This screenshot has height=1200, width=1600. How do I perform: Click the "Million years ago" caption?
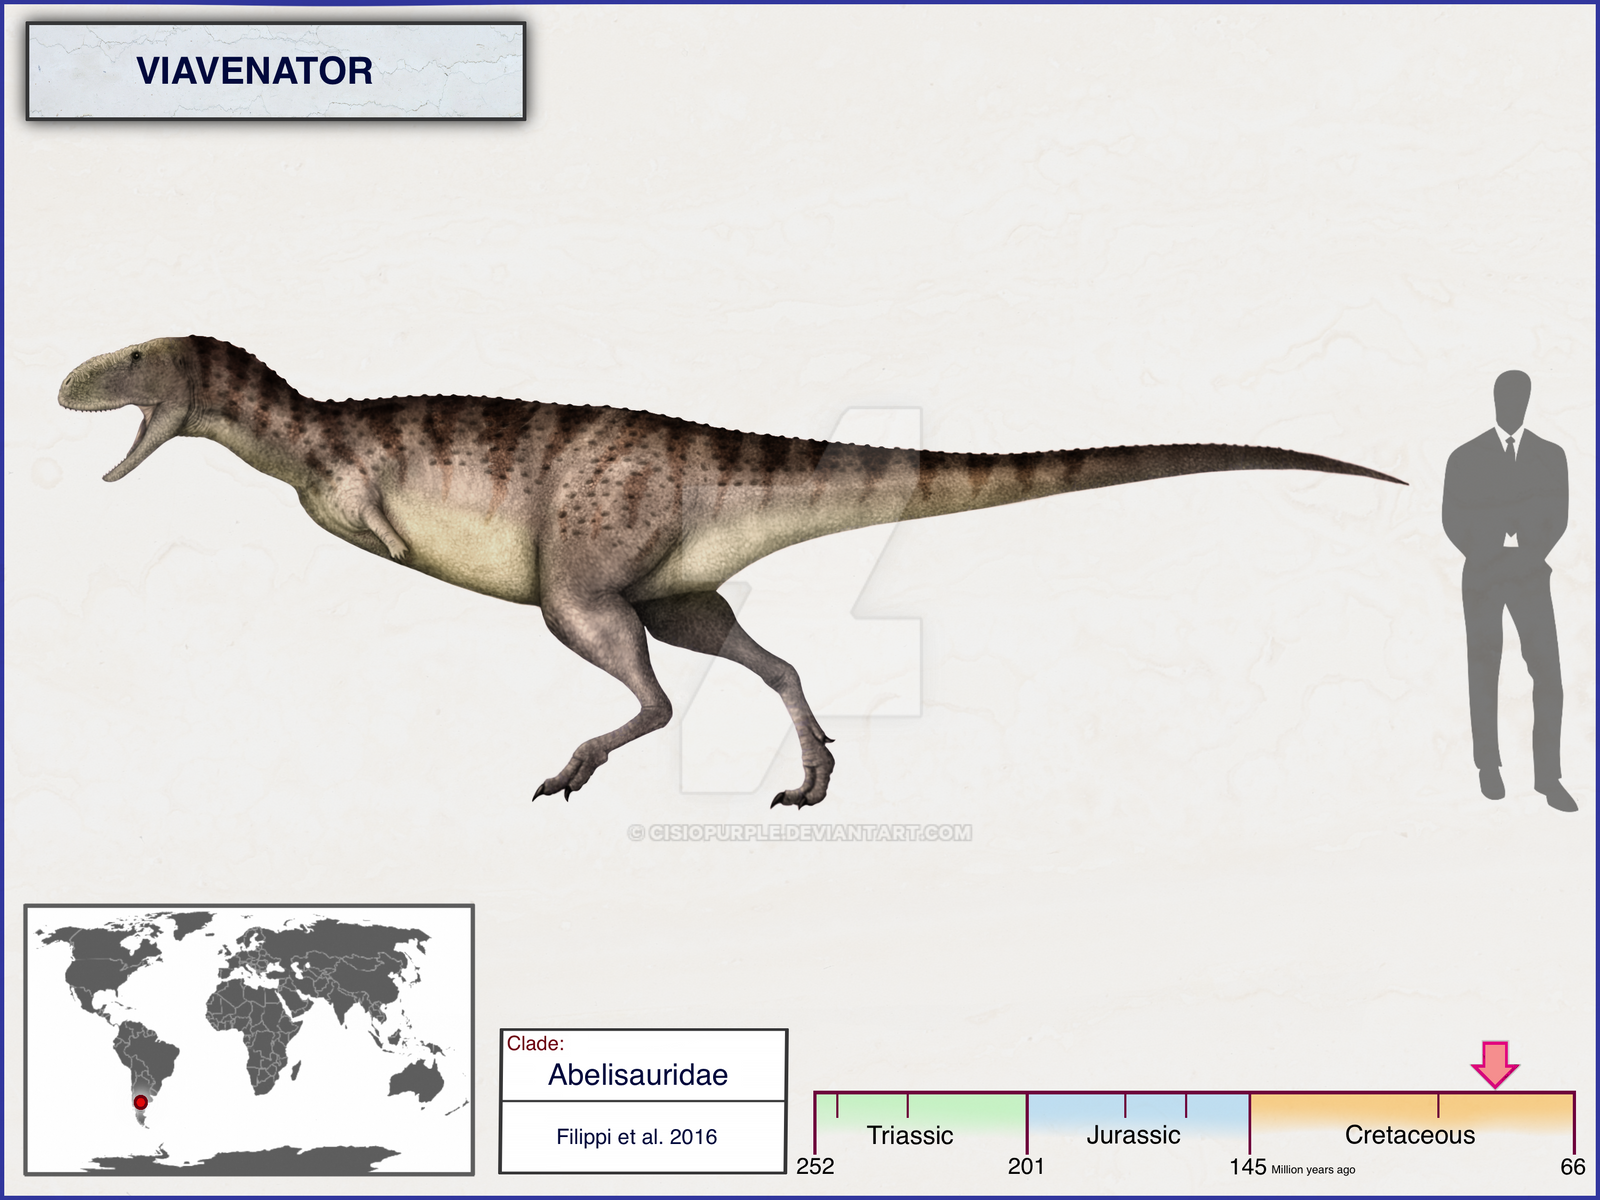pyautogui.click(x=1313, y=1170)
